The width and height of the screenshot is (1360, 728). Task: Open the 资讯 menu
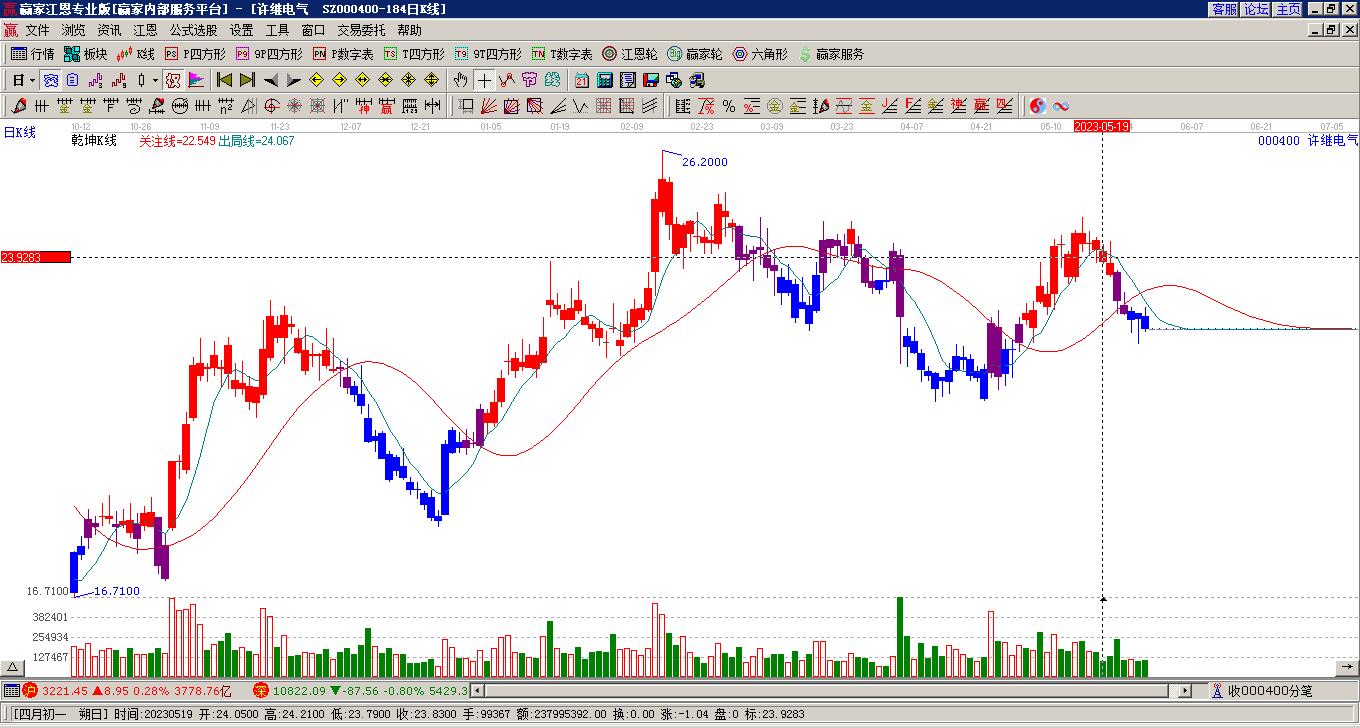pos(109,31)
